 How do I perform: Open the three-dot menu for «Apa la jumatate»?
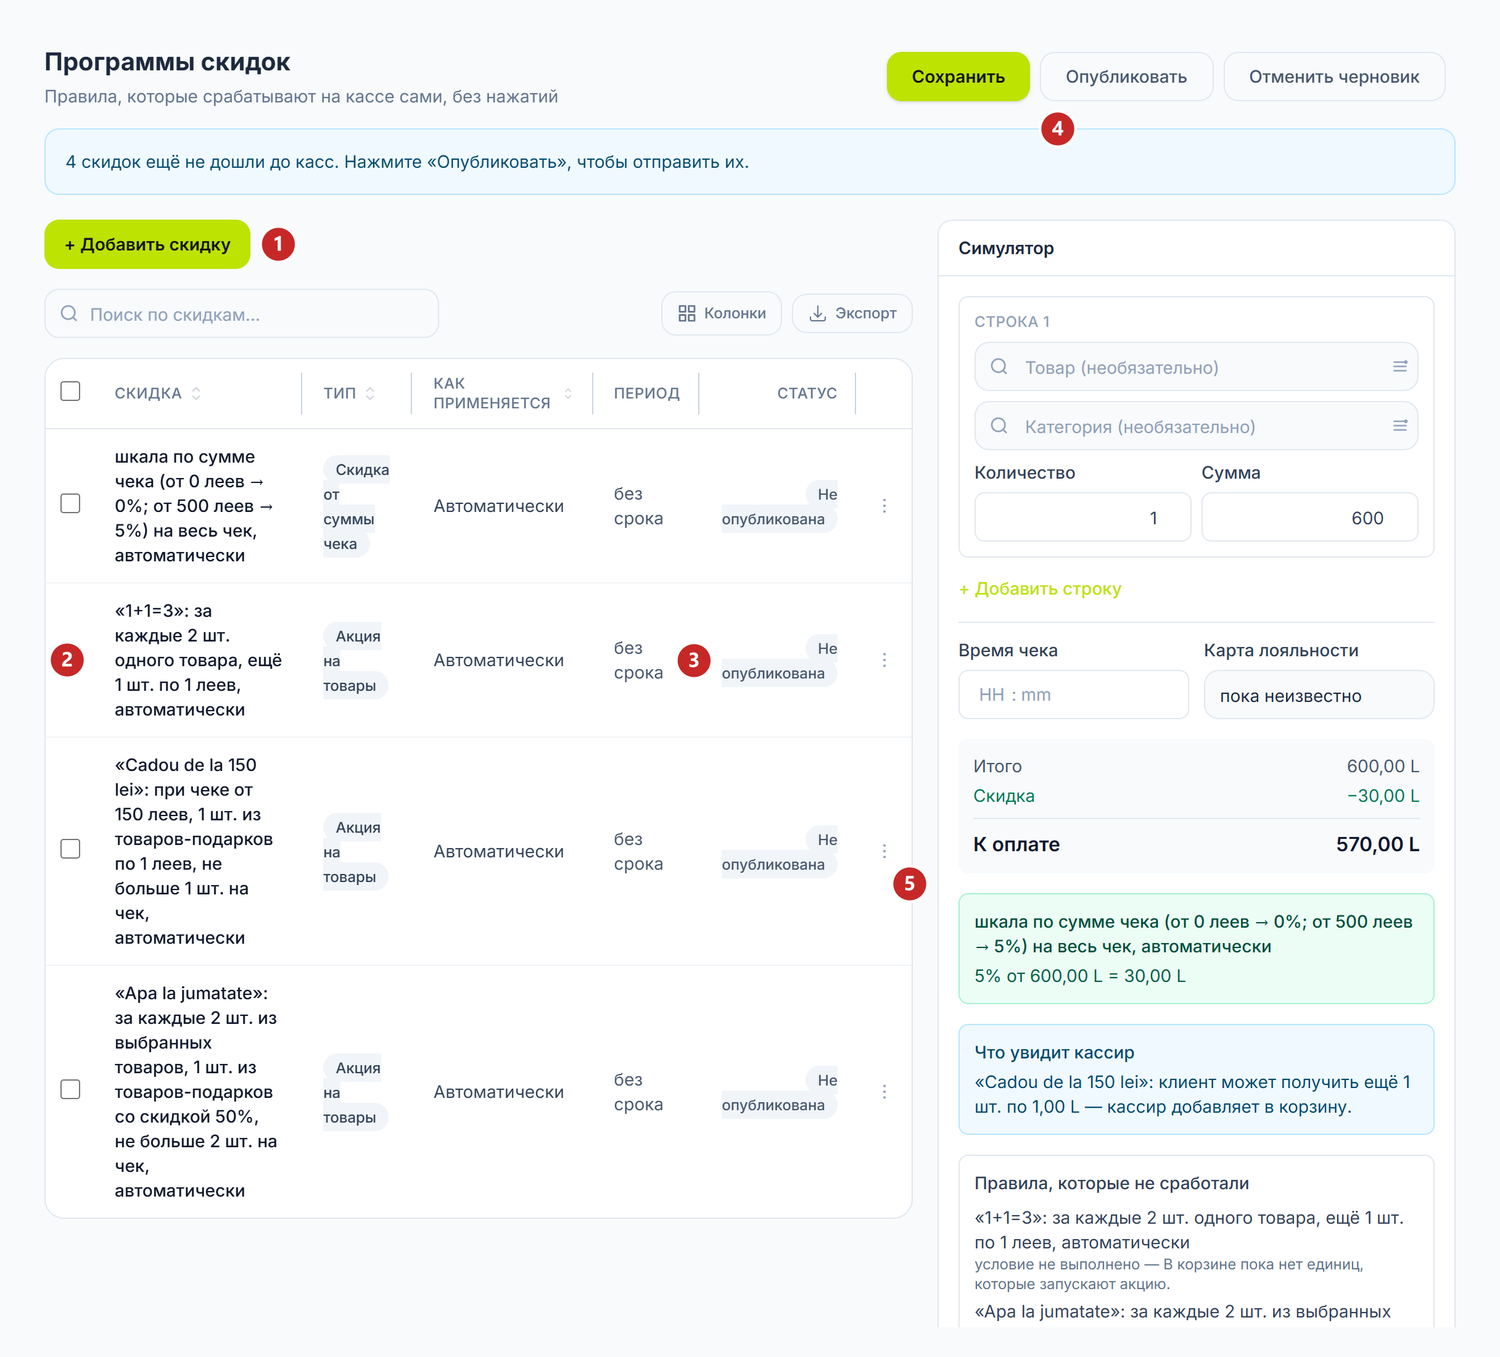[884, 1092]
